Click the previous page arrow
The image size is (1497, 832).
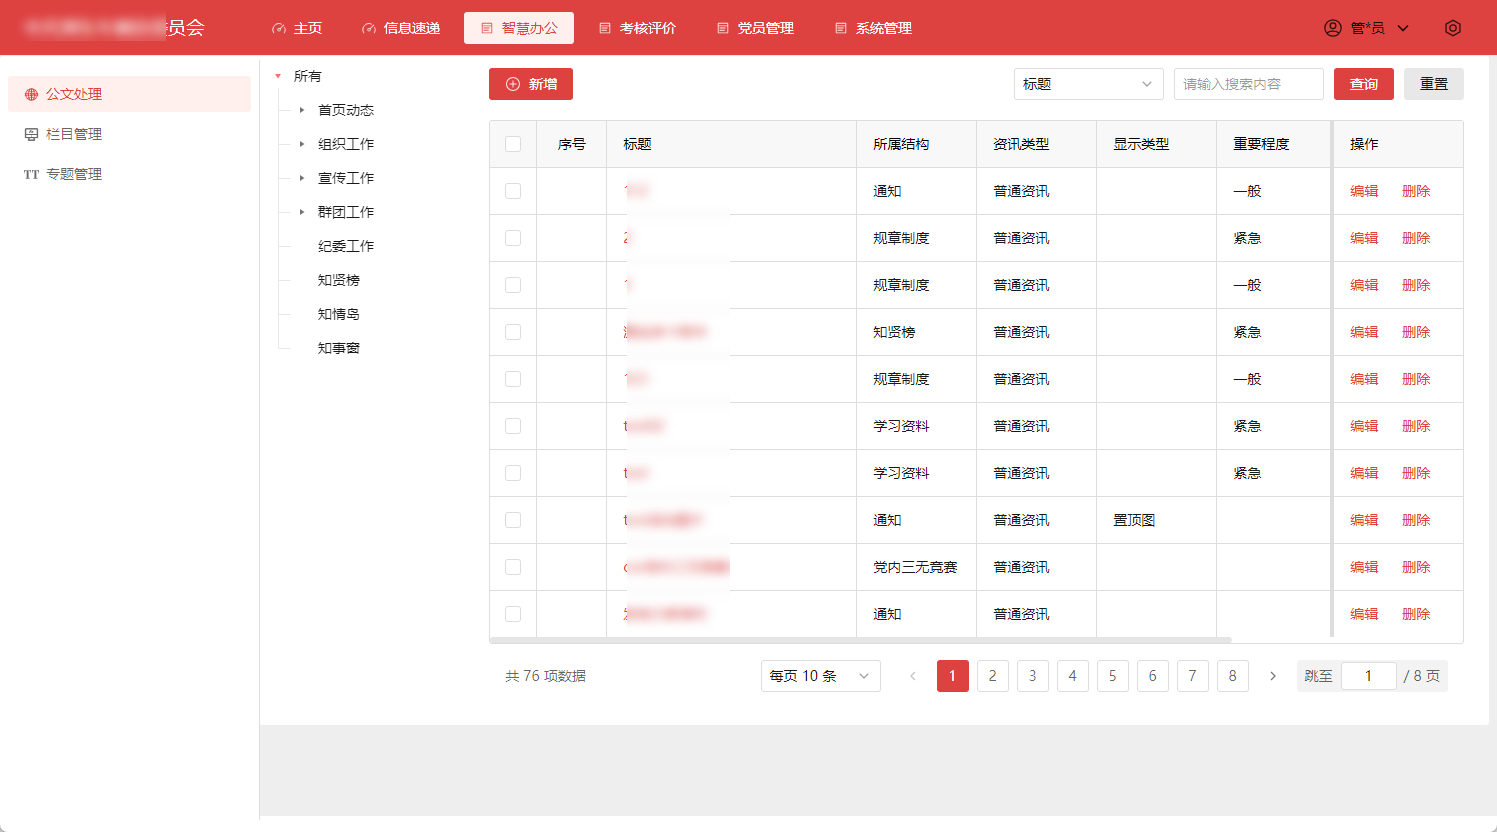click(x=913, y=676)
